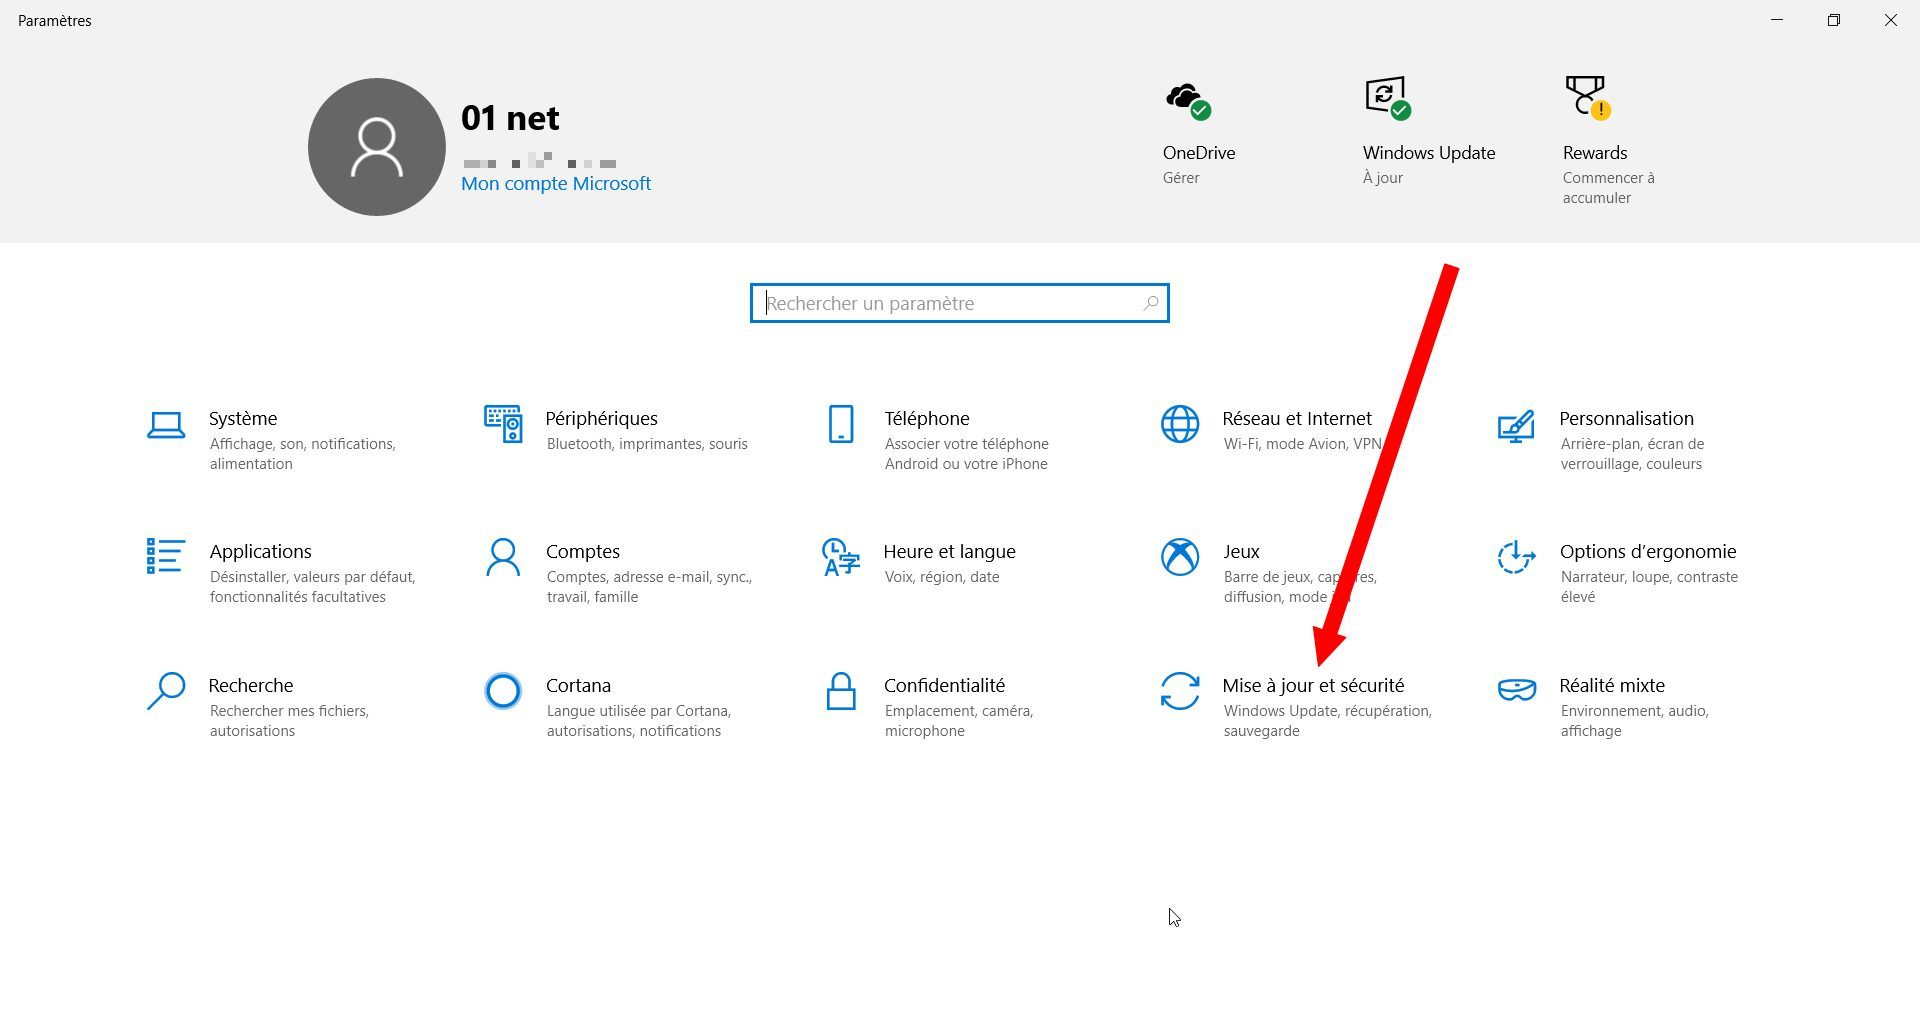
Task: Open the Comptes person icon
Action: 503,557
